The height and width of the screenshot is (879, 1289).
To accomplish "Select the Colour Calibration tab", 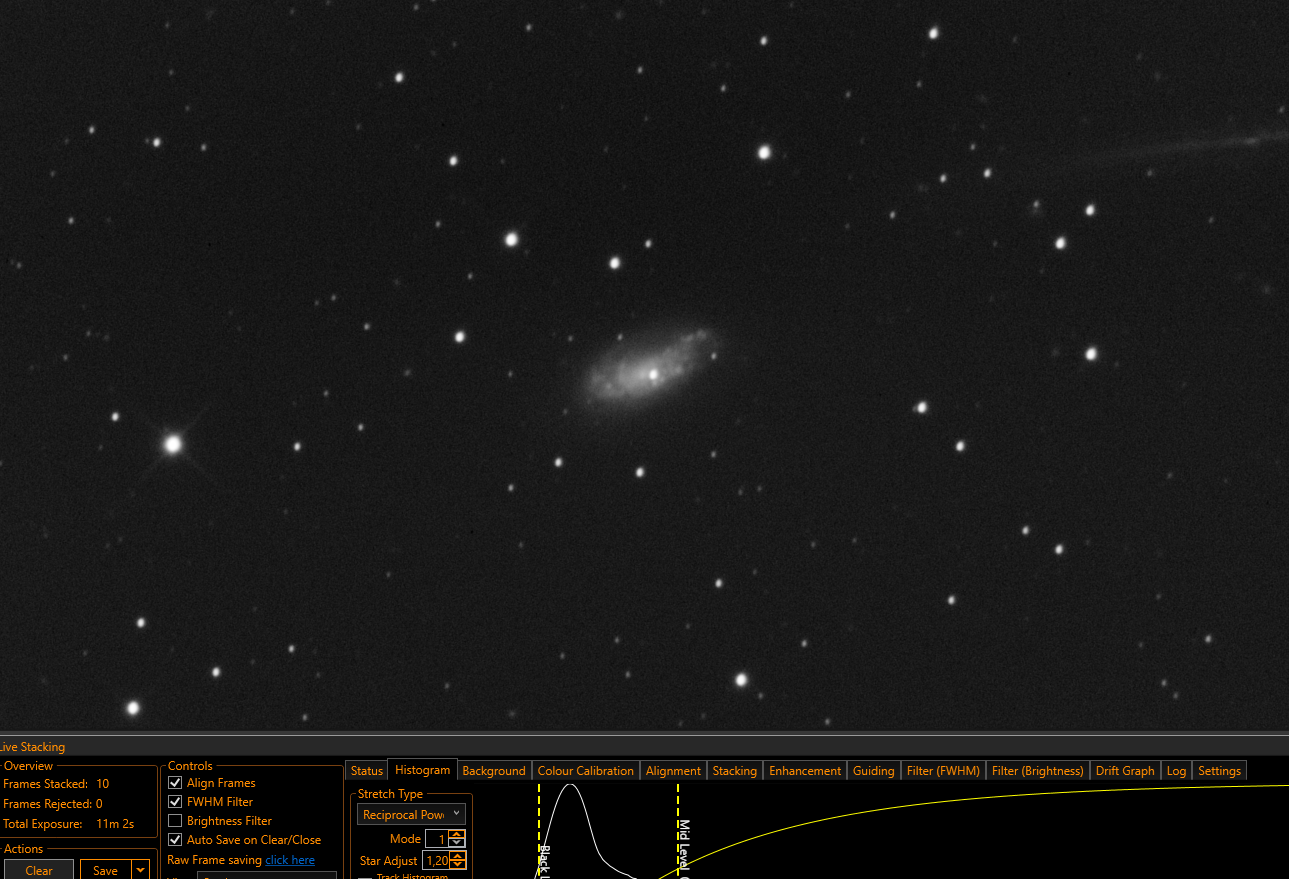I will coord(586,771).
